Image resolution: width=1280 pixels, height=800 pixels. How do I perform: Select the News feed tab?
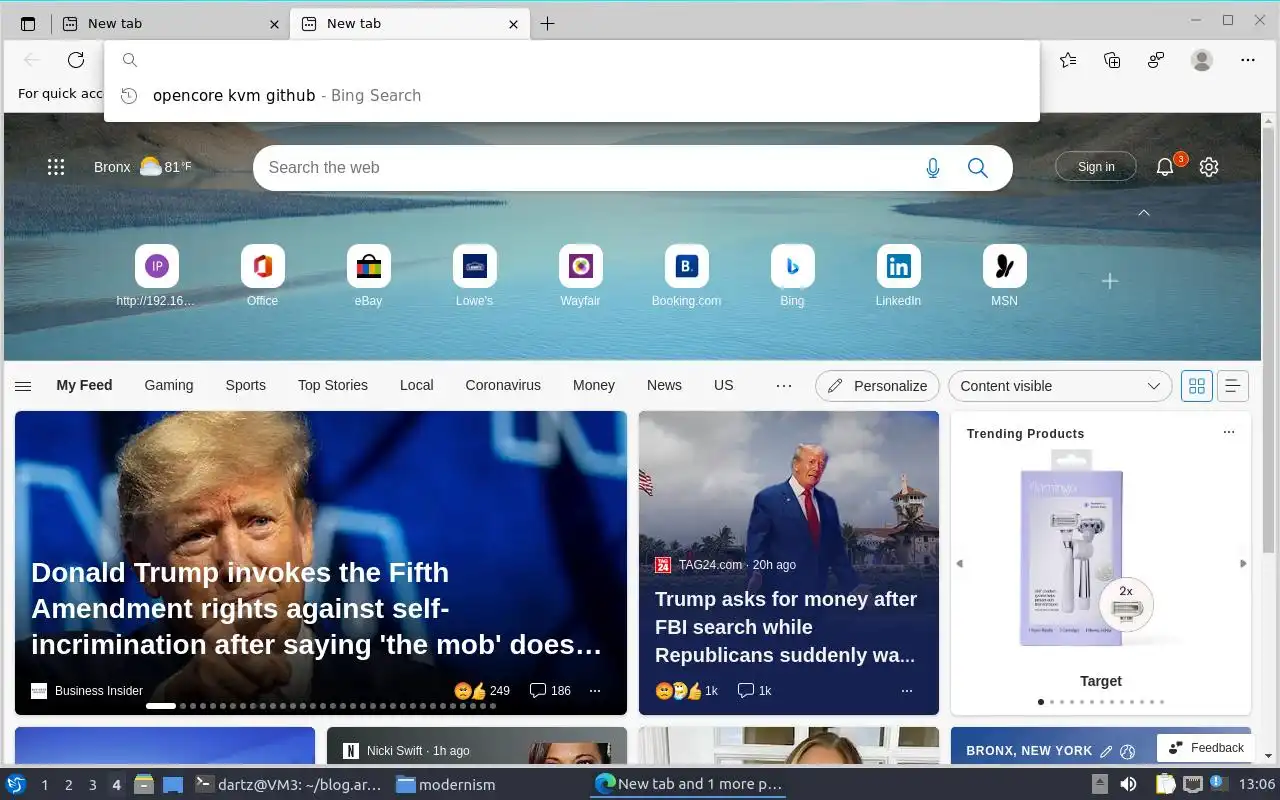click(664, 385)
